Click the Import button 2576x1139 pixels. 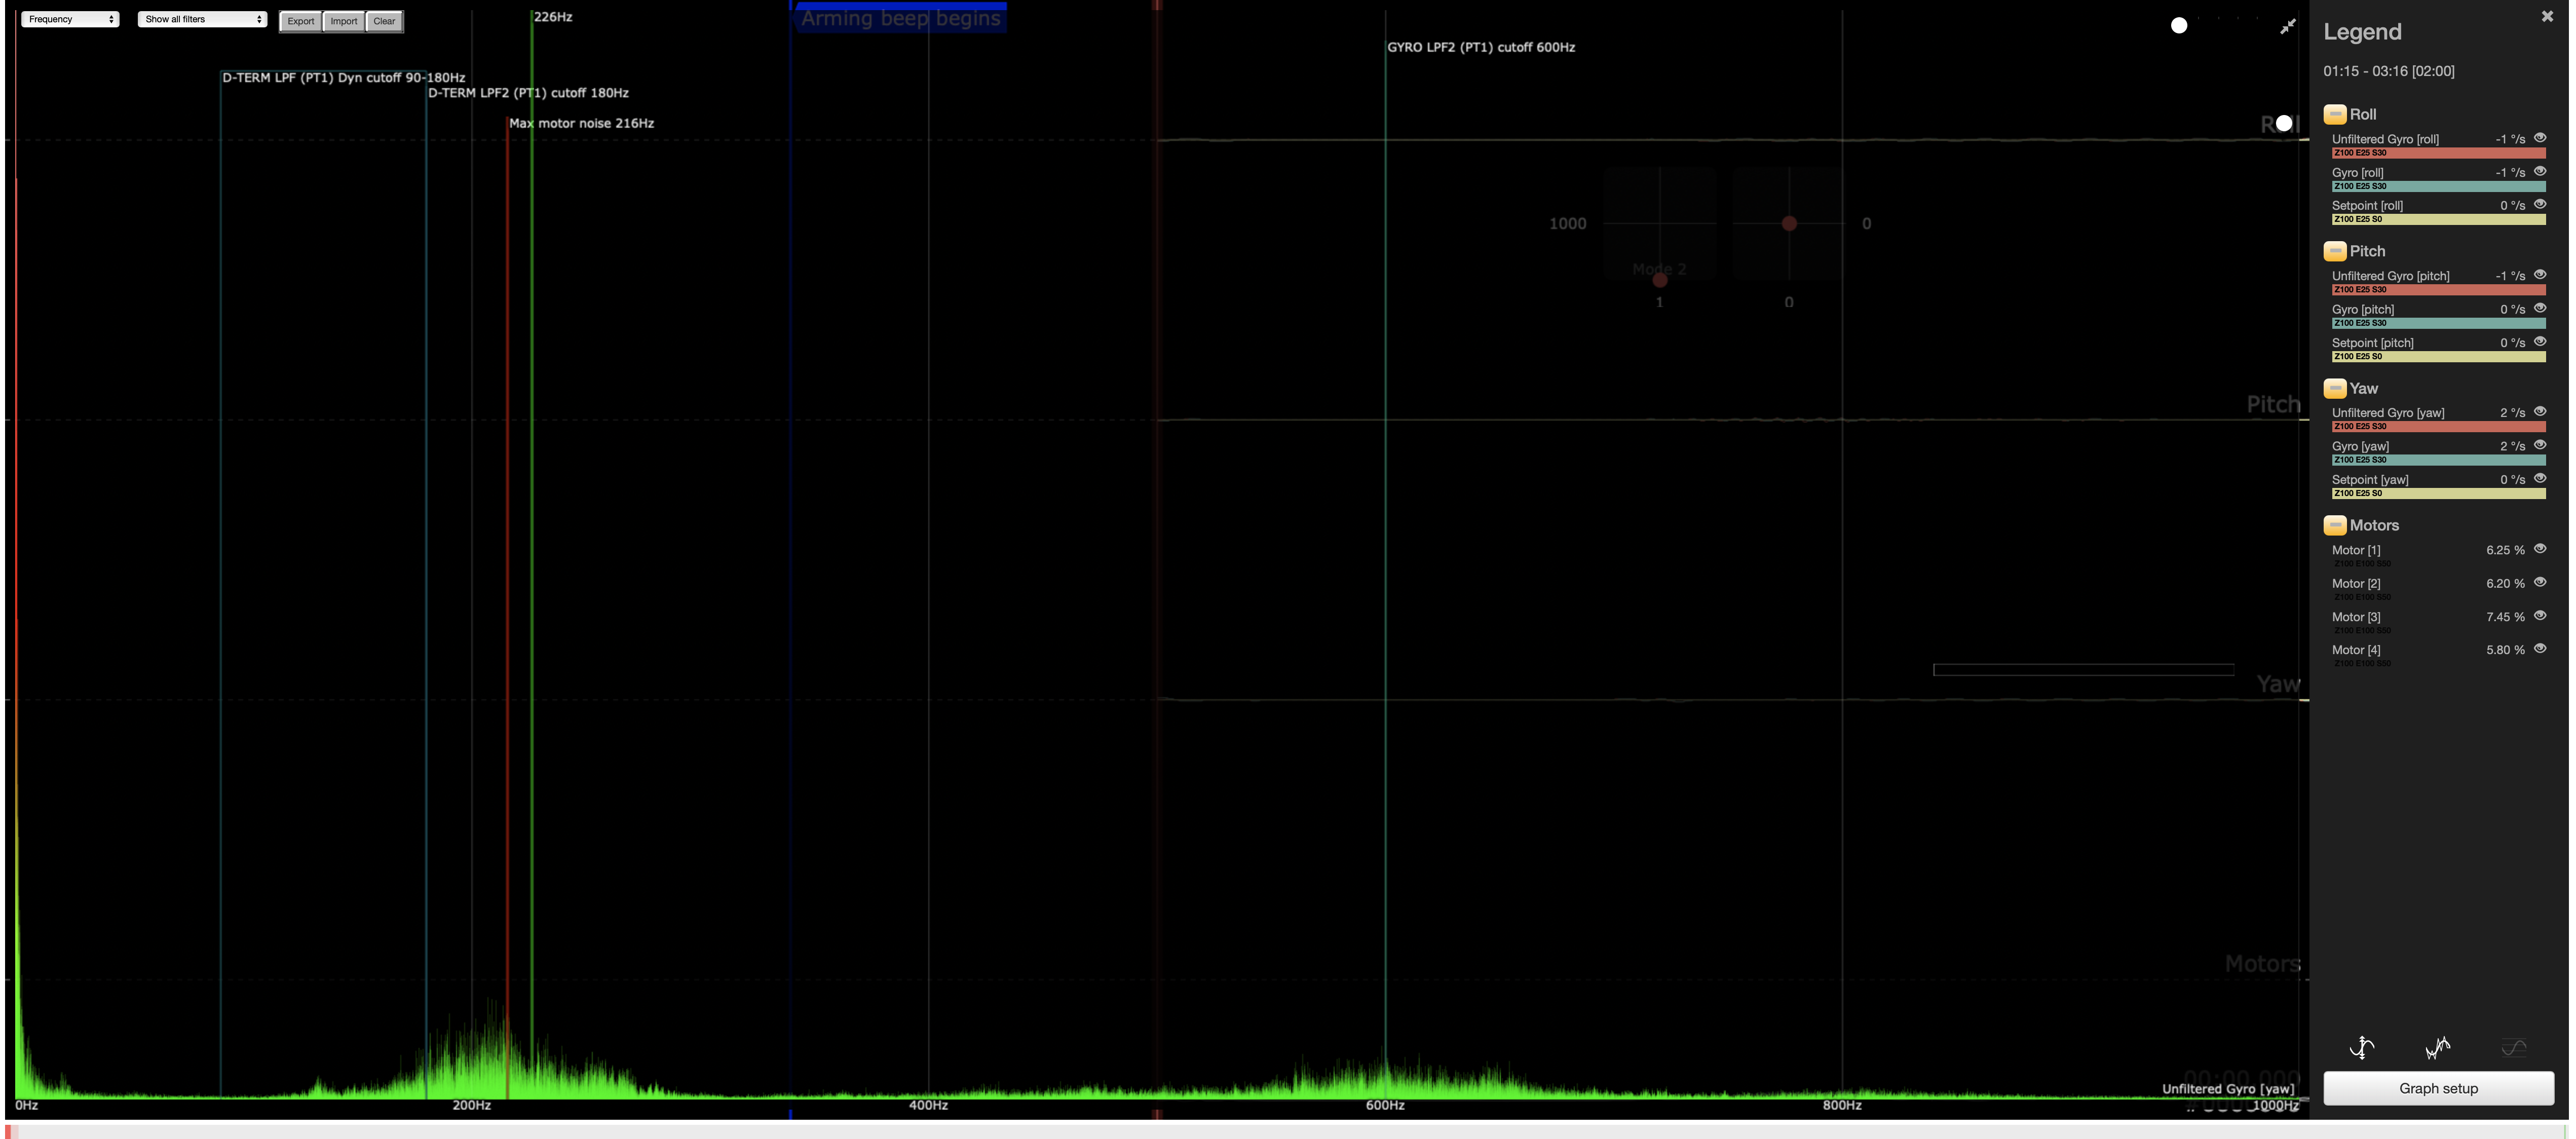pyautogui.click(x=343, y=21)
